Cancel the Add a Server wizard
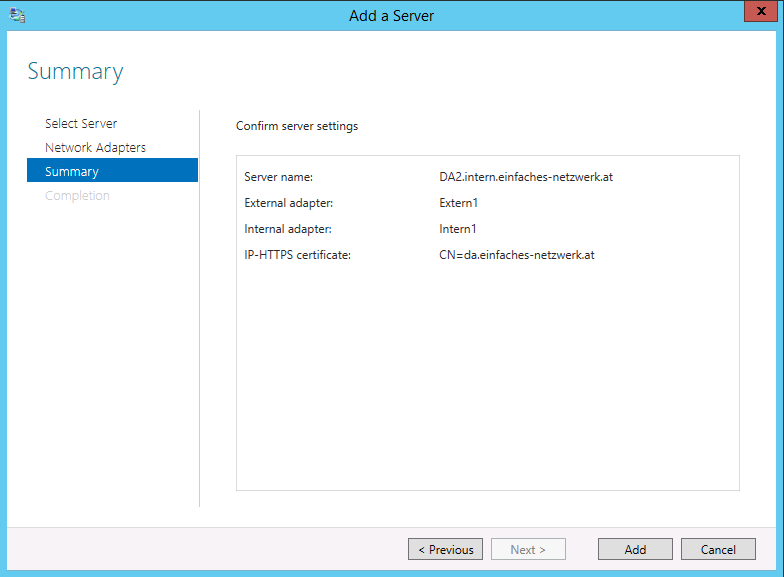This screenshot has height=577, width=784. 718,549
